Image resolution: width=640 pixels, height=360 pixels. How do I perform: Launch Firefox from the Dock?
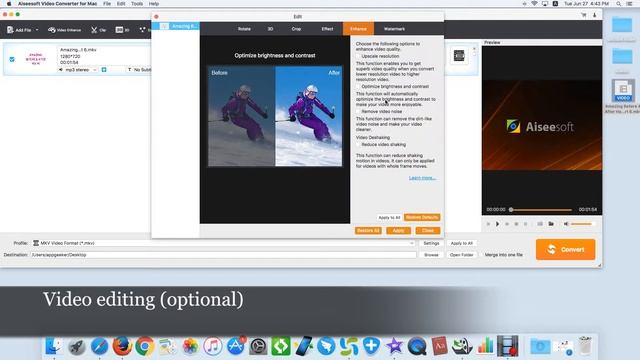point(122,346)
